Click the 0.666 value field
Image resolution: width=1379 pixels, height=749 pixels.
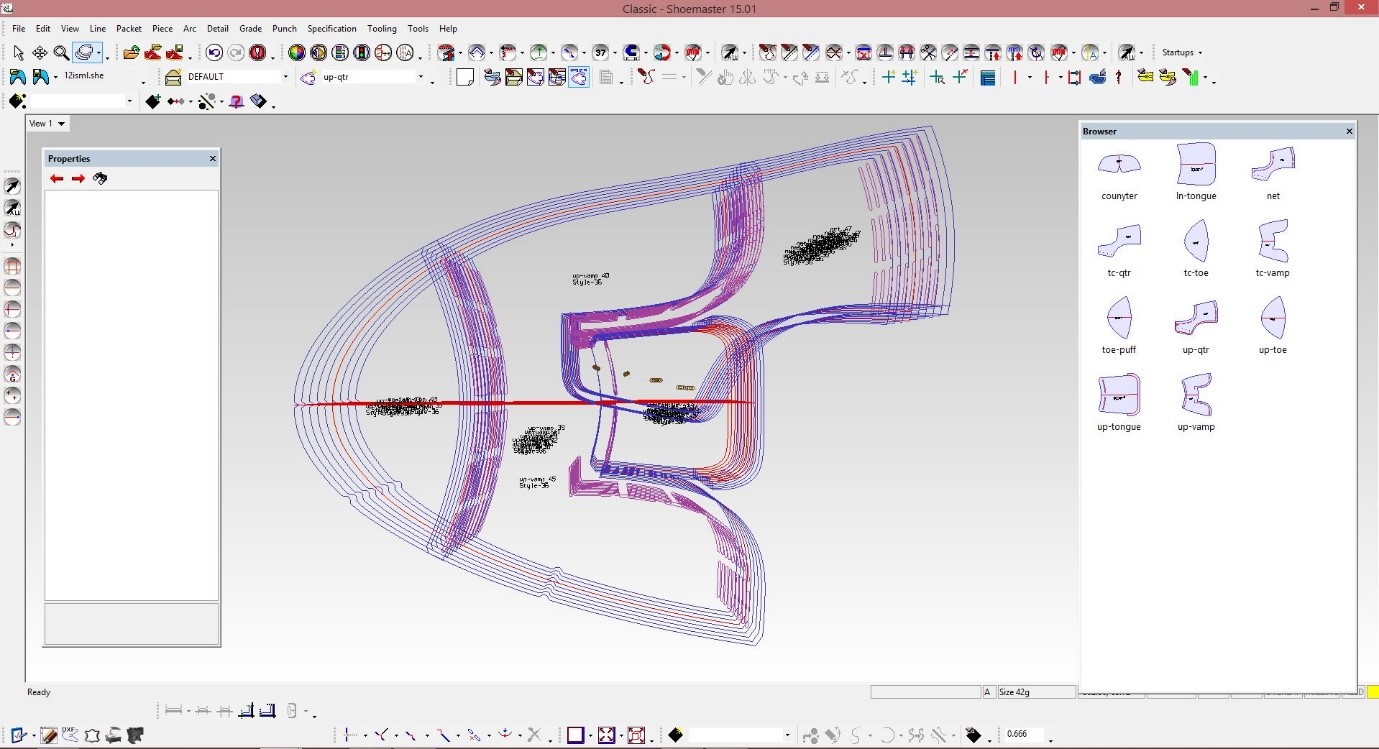pos(1023,735)
